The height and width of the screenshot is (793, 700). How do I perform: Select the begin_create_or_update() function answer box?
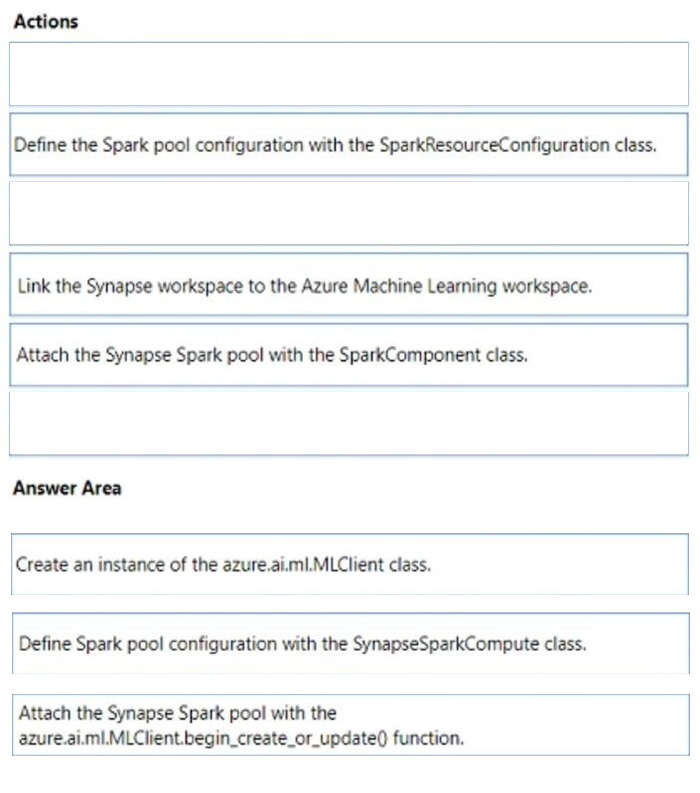click(351, 725)
